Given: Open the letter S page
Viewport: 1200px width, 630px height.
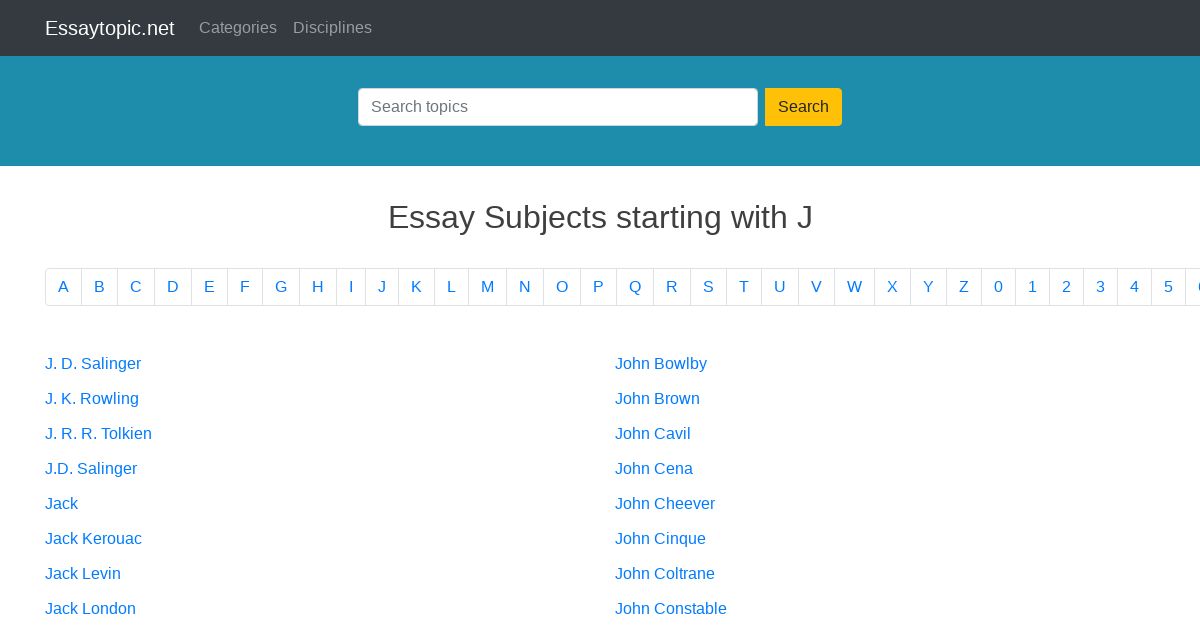Looking at the screenshot, I should tap(708, 287).
